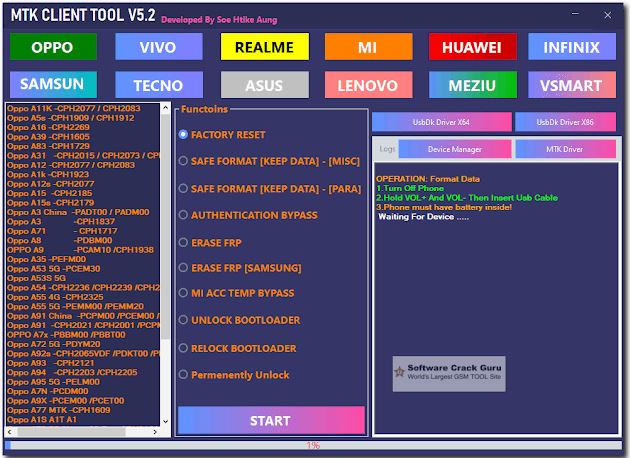Screen dimensions: 630x458
Task: Minimize the MTK Client Tool window
Action: pyautogui.click(x=575, y=14)
